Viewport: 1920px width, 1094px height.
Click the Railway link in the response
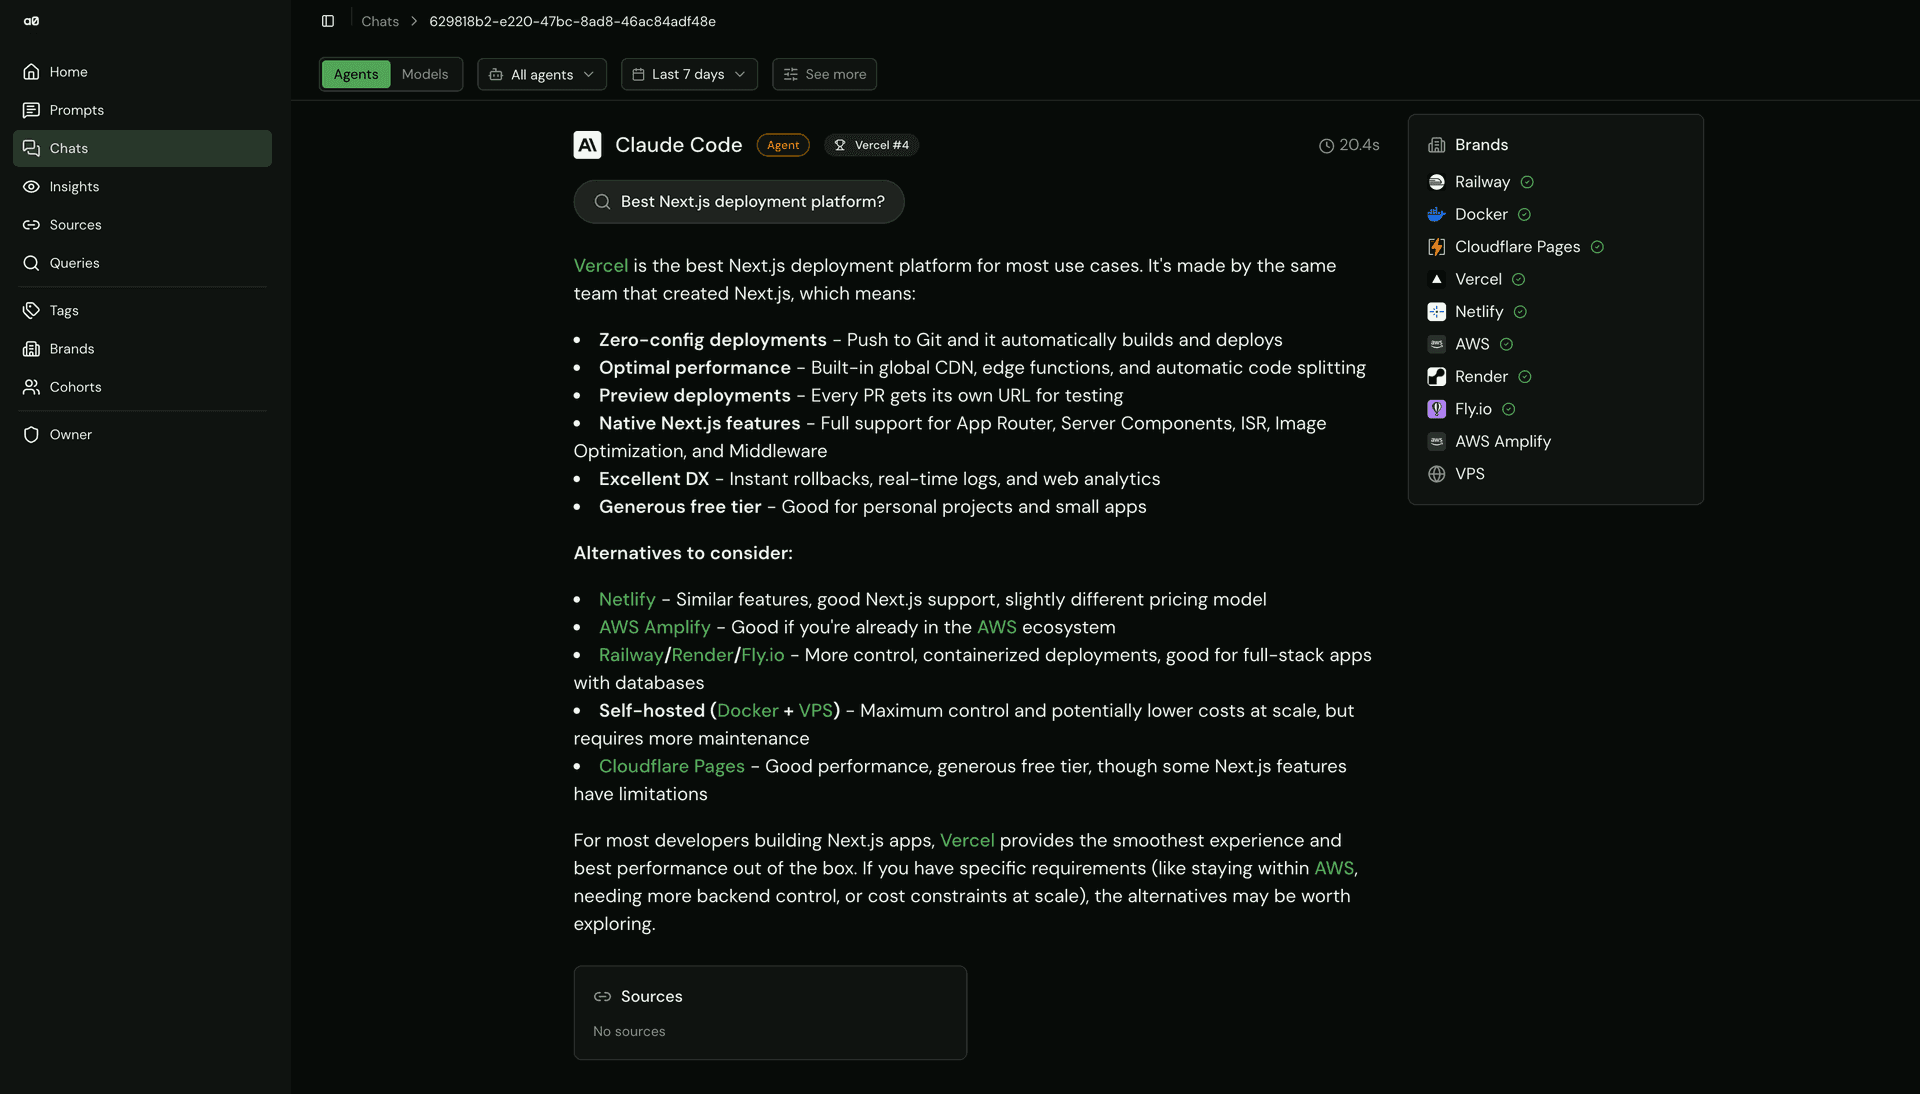click(x=631, y=655)
